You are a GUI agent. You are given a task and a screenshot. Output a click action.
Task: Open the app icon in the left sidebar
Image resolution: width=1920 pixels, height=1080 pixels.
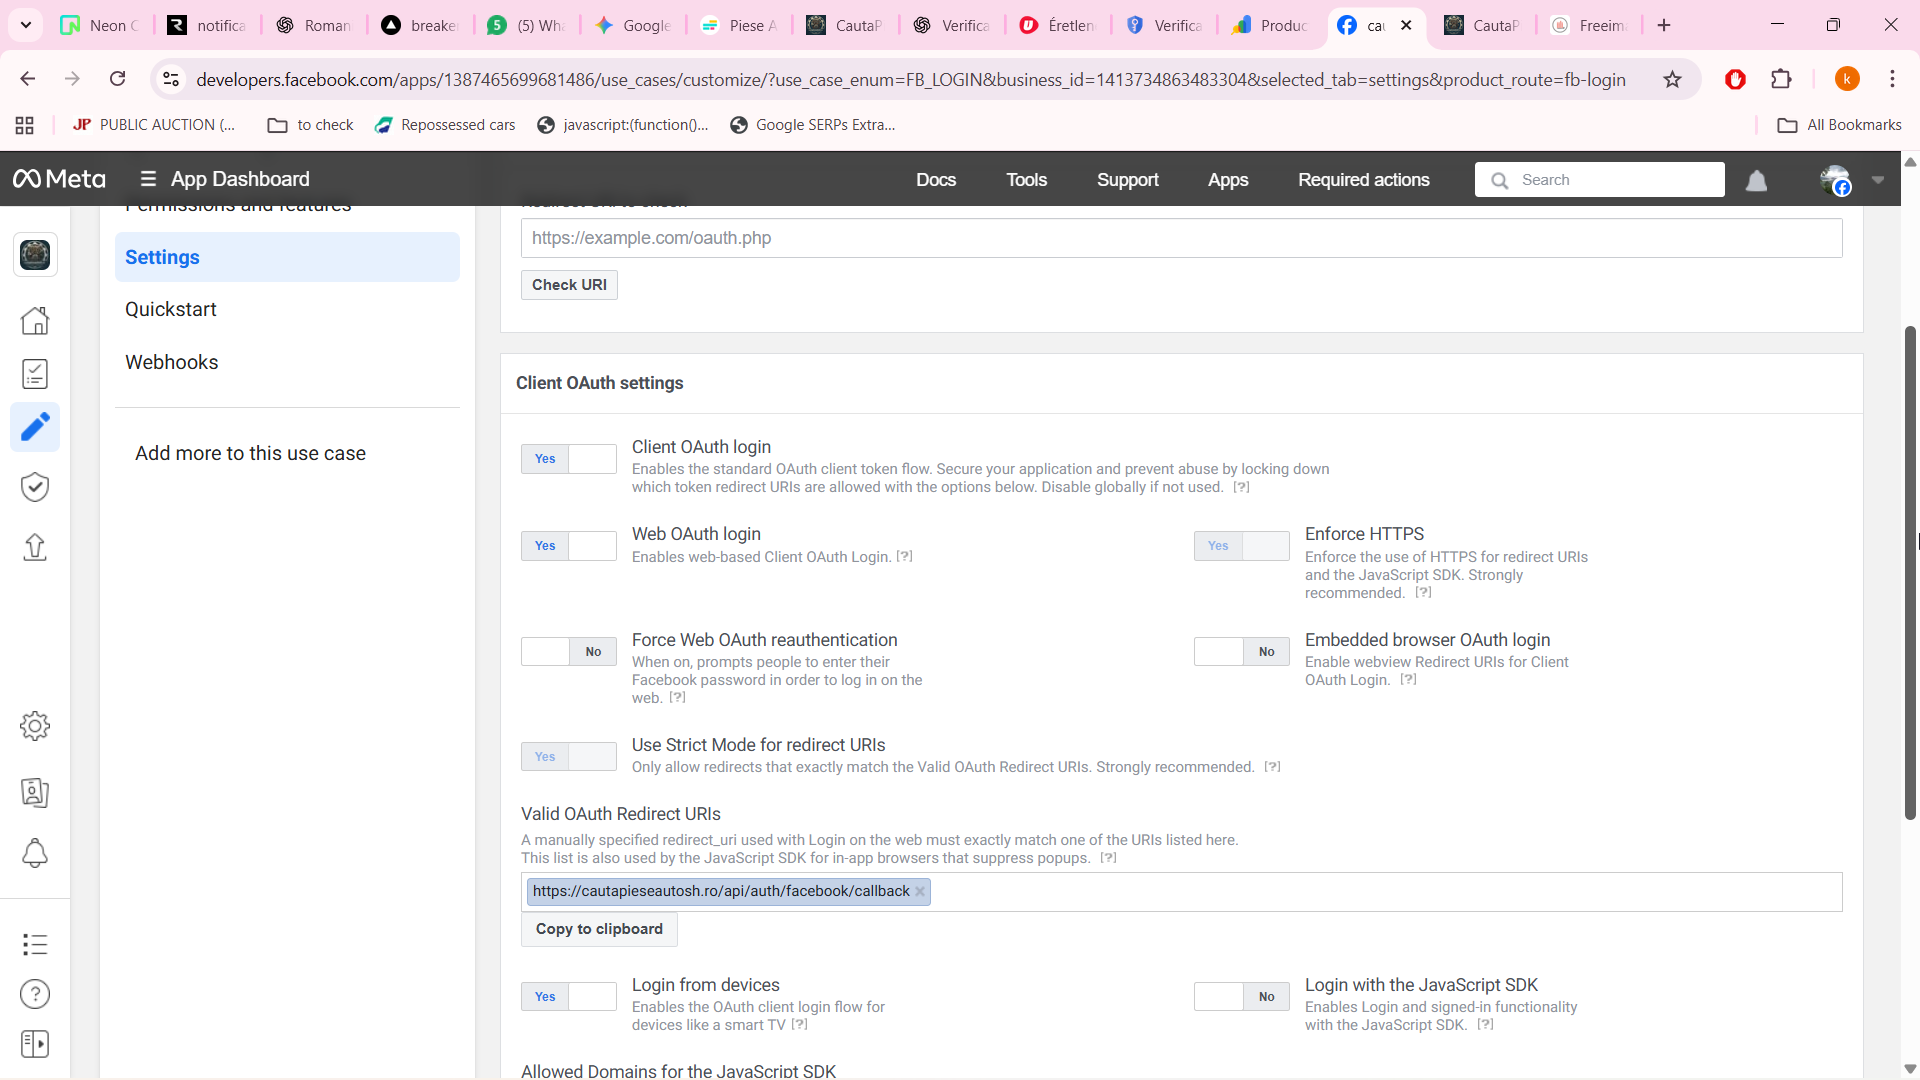point(35,255)
